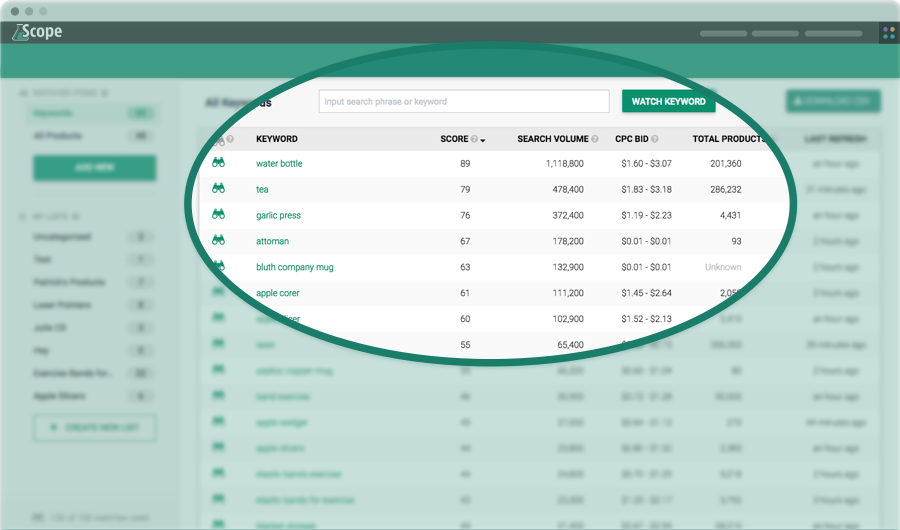Click the CREATE NEW LIST button
This screenshot has width=900, height=530.
point(95,428)
